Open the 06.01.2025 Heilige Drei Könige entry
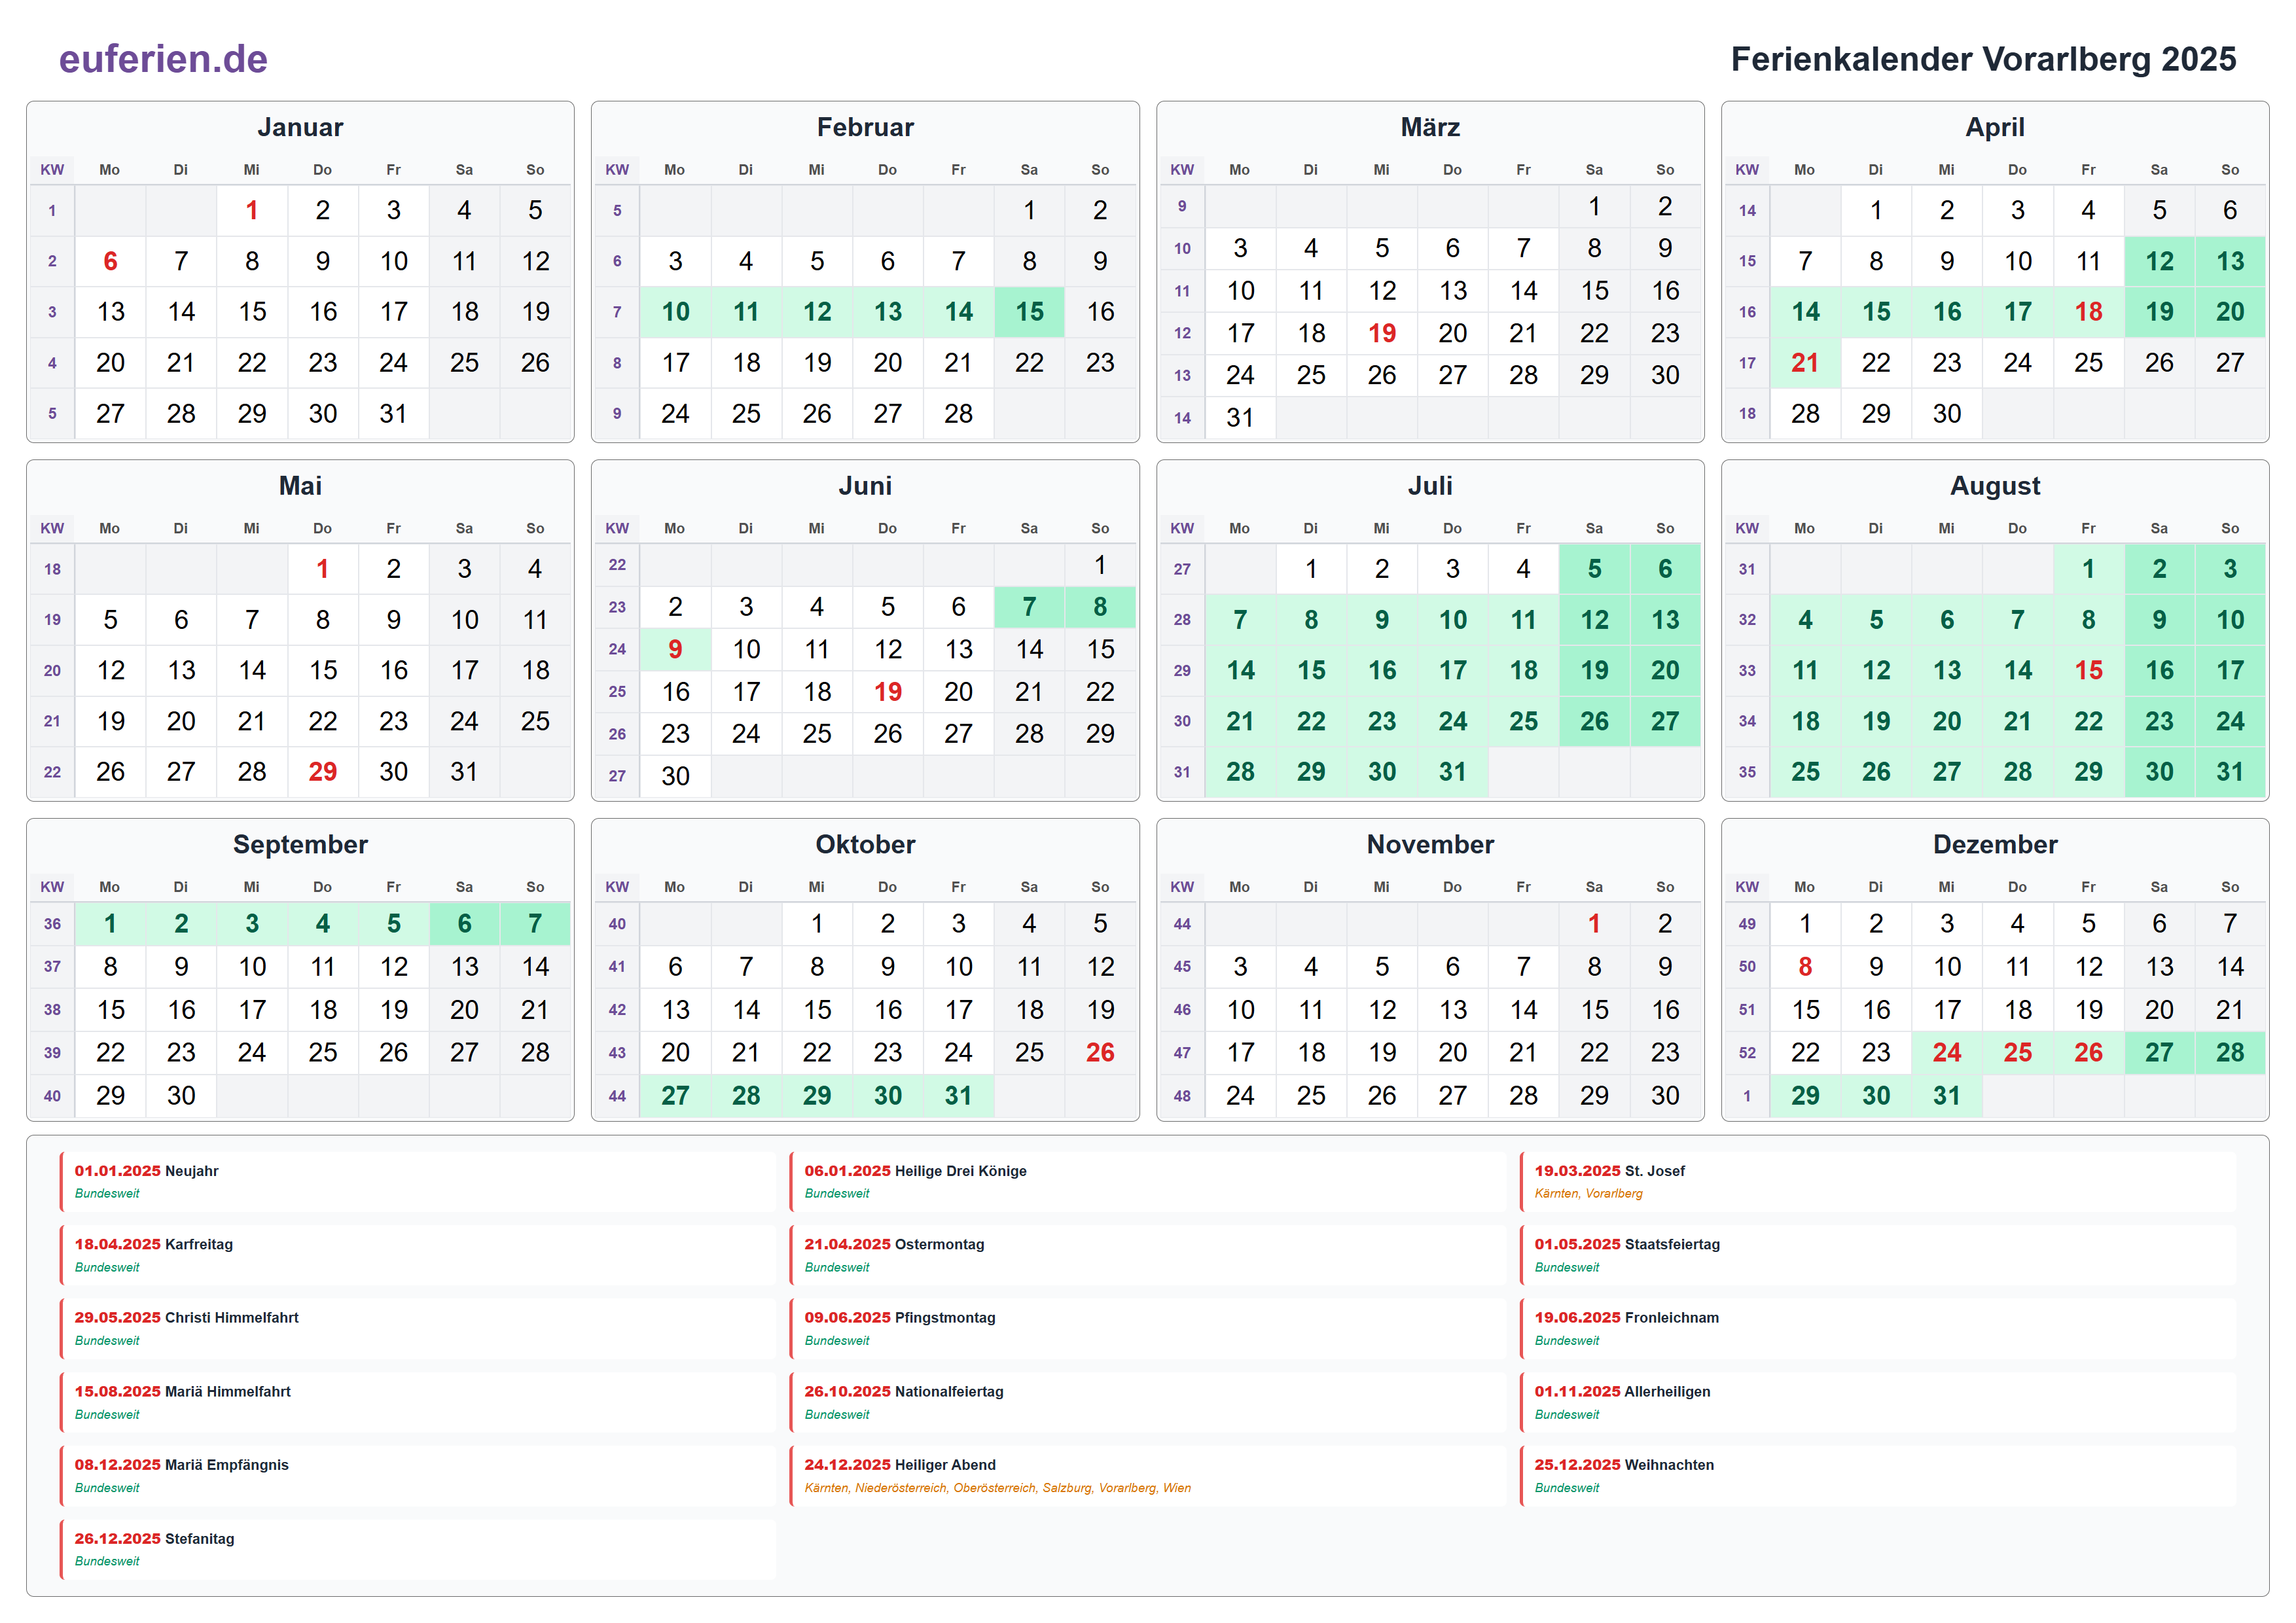The width and height of the screenshot is (2296, 1623). pos(1148,1181)
